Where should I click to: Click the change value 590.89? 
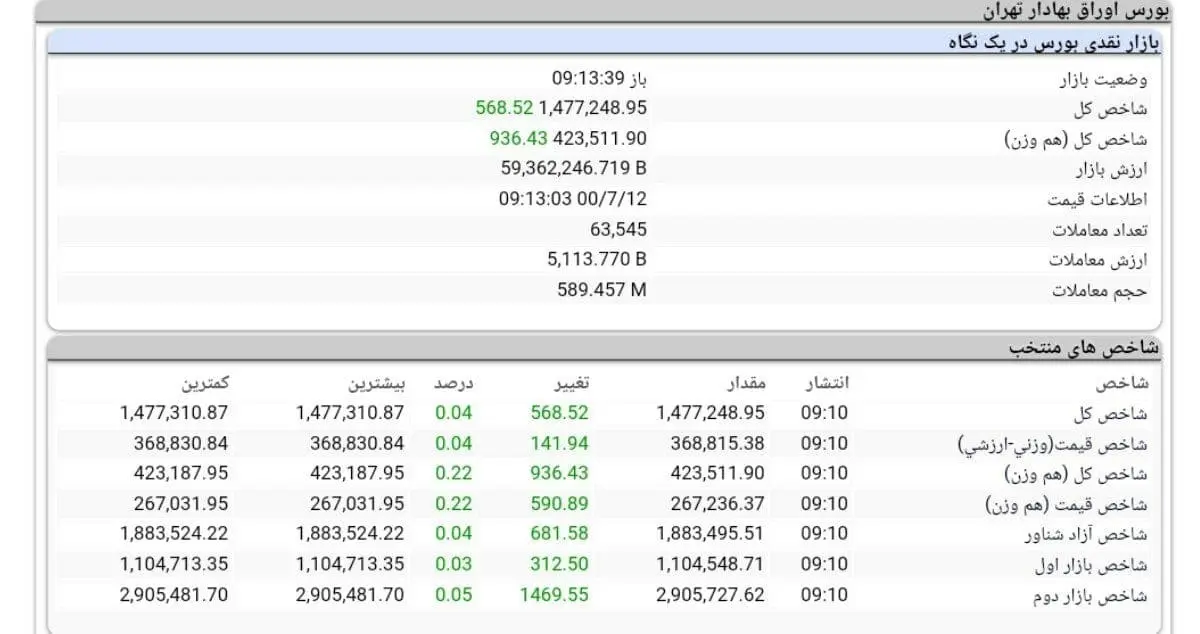559,503
